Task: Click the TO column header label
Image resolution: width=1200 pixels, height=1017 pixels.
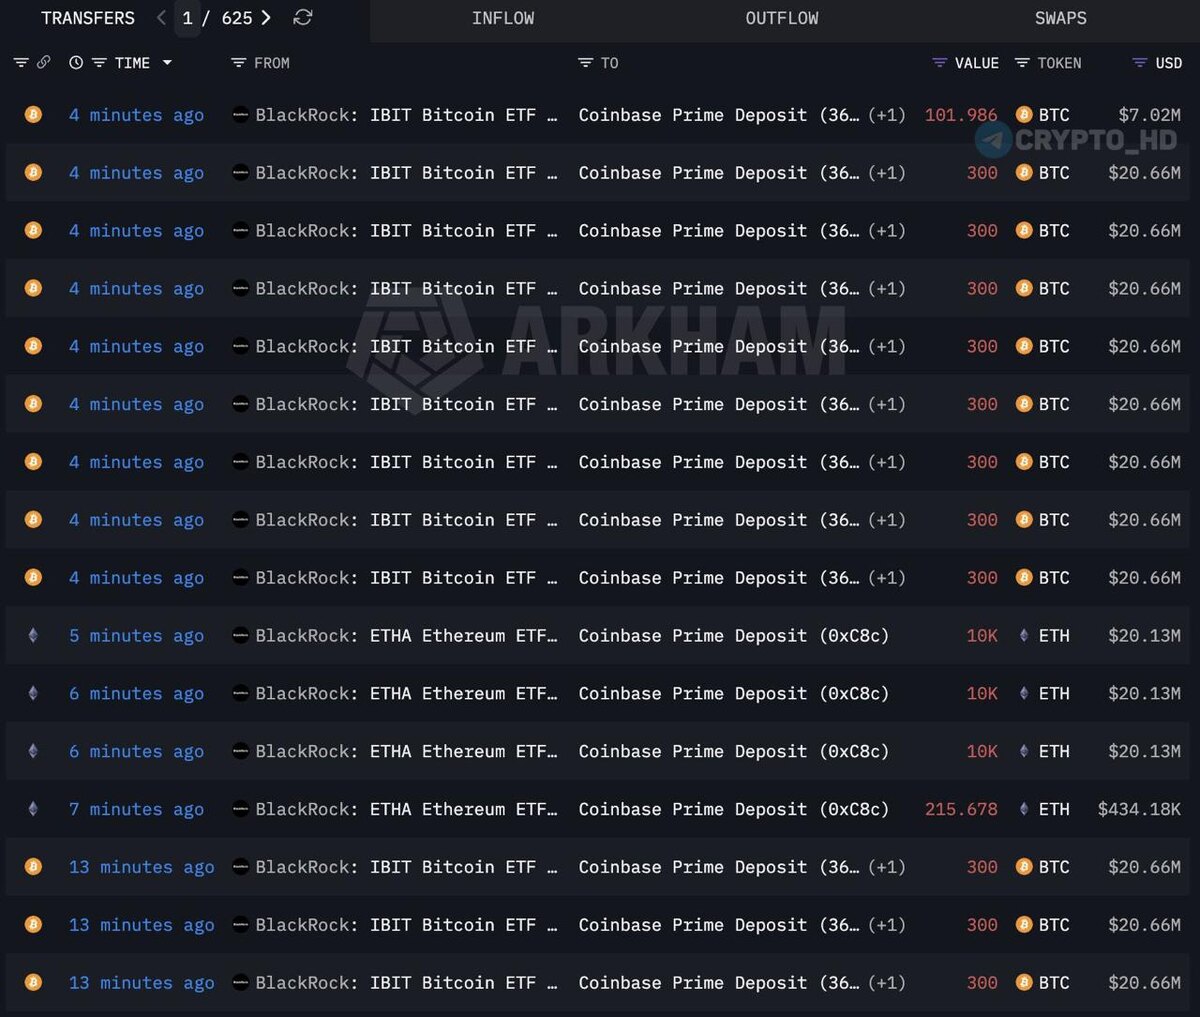Action: coord(610,63)
